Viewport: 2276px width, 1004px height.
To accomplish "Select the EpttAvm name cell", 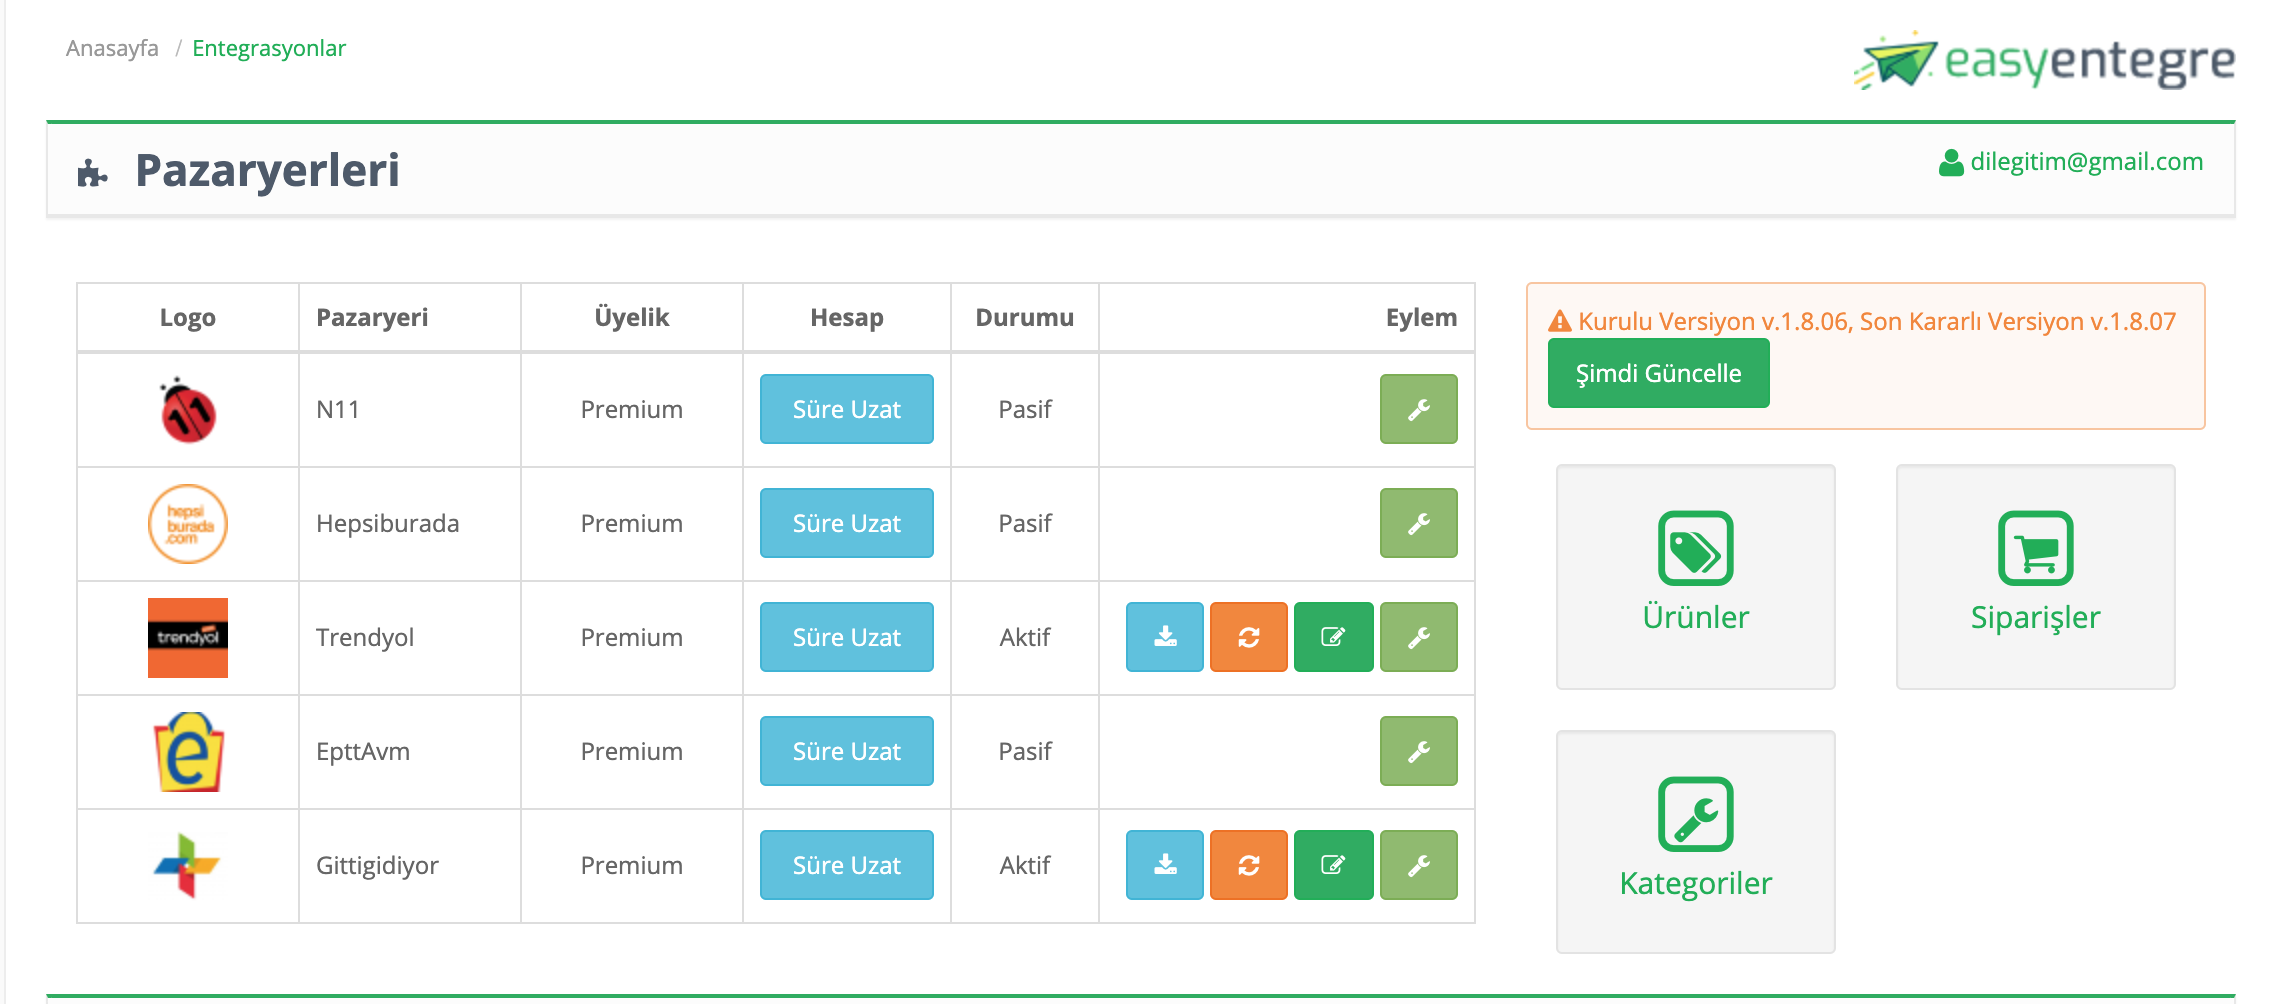I will click(x=410, y=752).
